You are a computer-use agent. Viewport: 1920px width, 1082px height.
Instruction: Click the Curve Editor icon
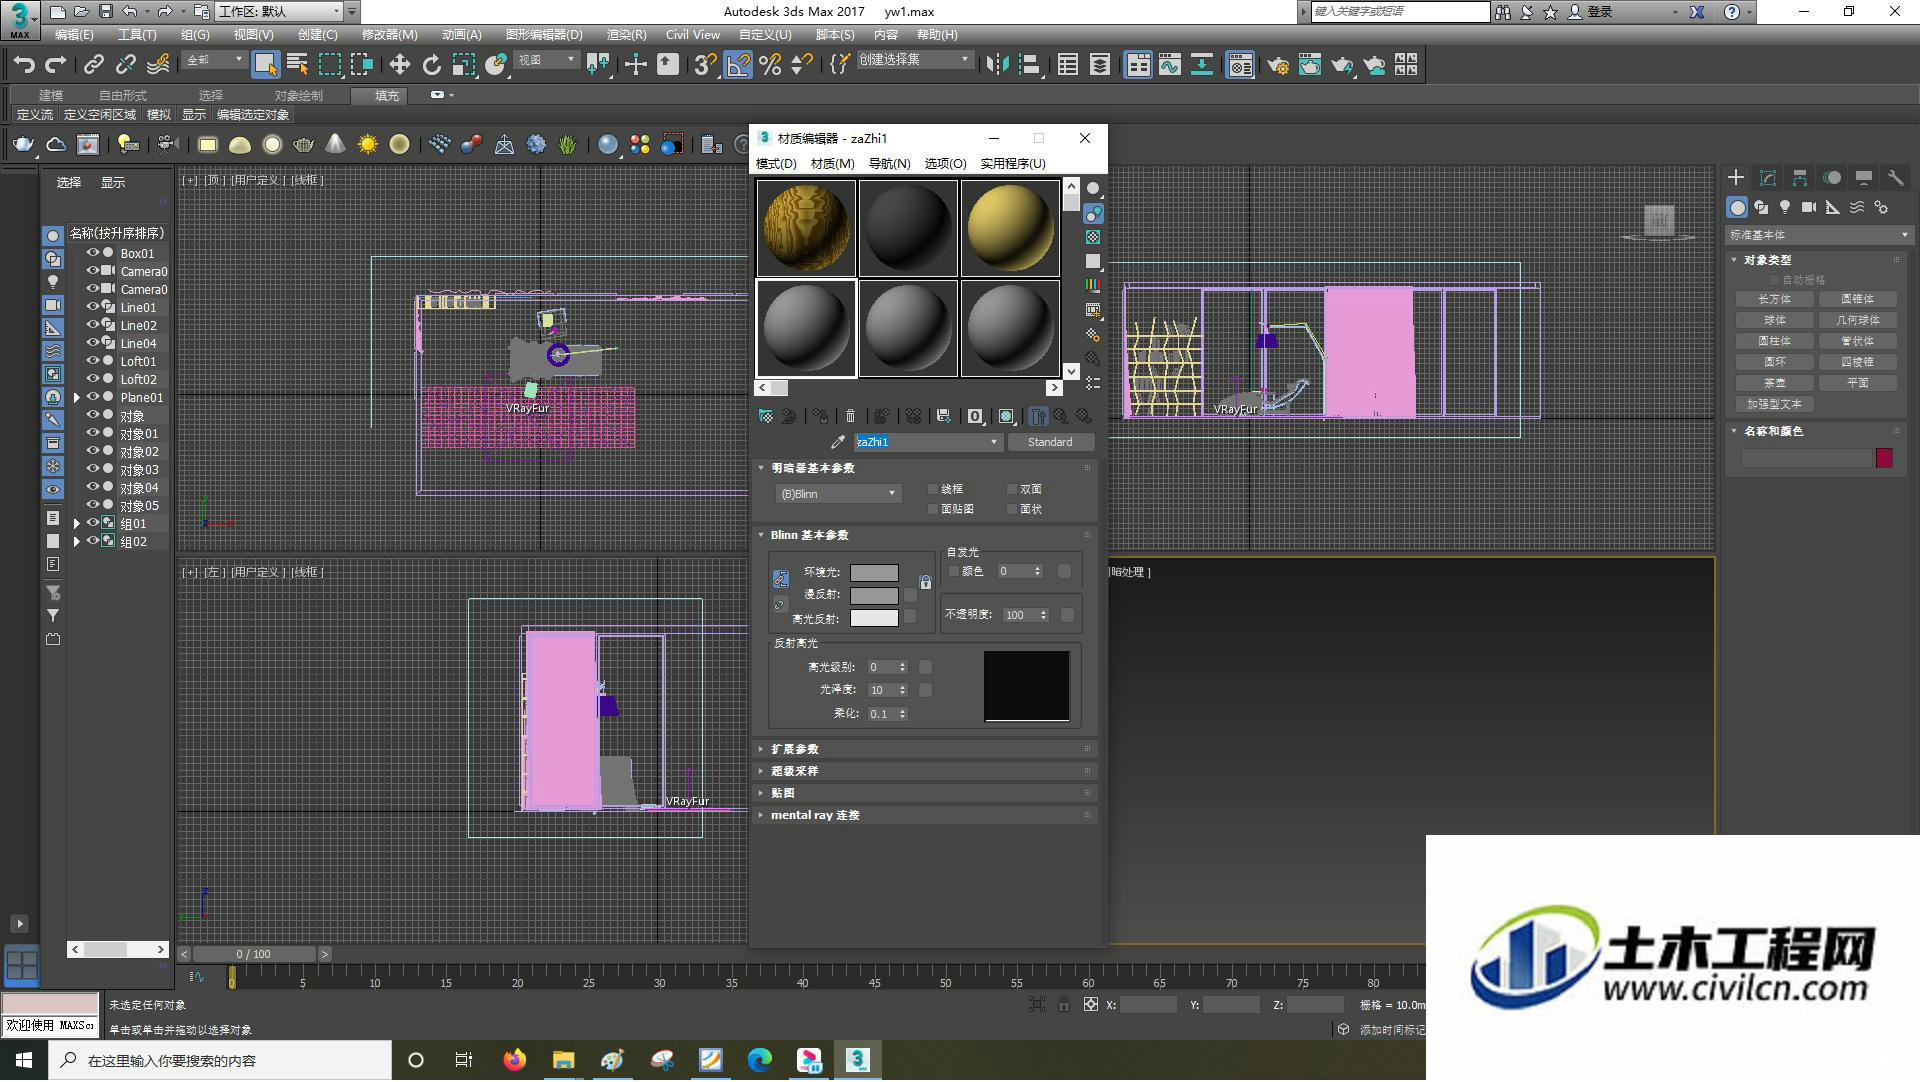(x=1170, y=65)
